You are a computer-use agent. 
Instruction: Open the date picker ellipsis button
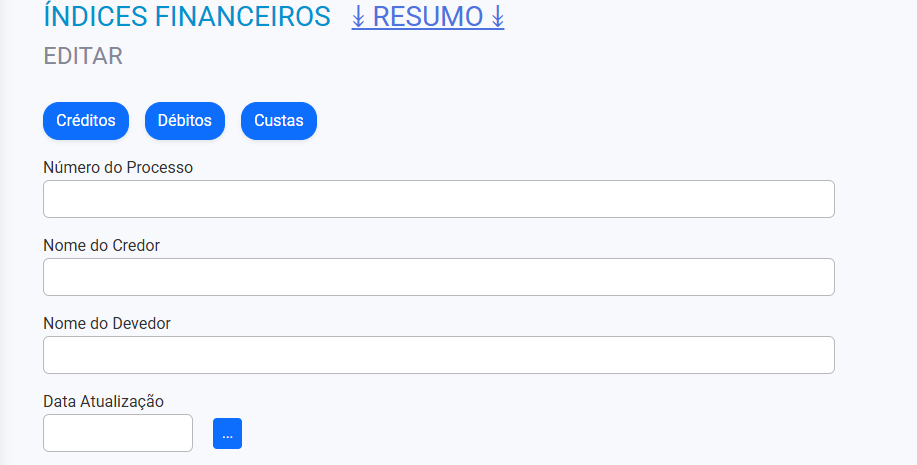pyautogui.click(x=227, y=433)
